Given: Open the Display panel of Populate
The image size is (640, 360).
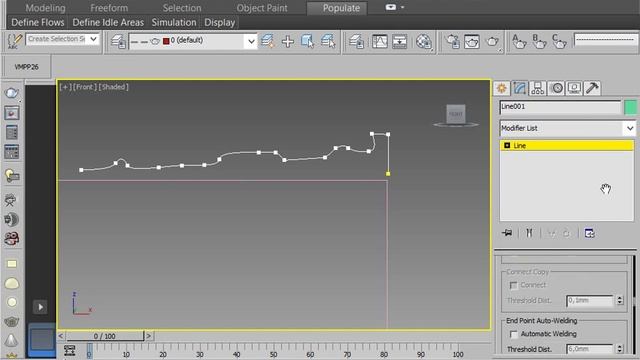Looking at the screenshot, I should (220, 22).
